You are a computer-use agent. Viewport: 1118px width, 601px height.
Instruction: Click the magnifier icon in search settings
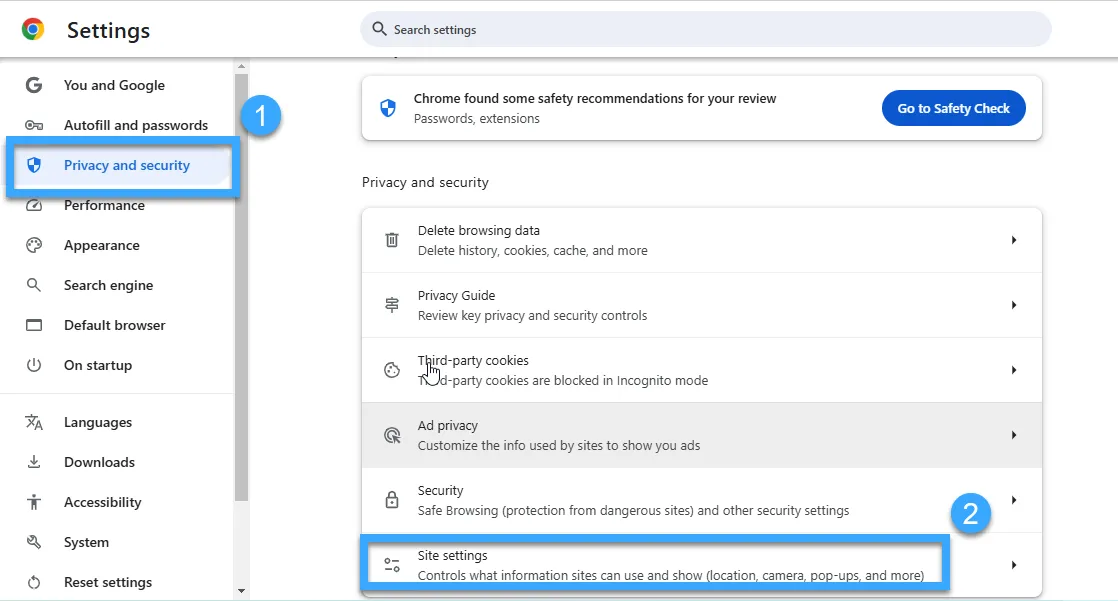tap(379, 29)
